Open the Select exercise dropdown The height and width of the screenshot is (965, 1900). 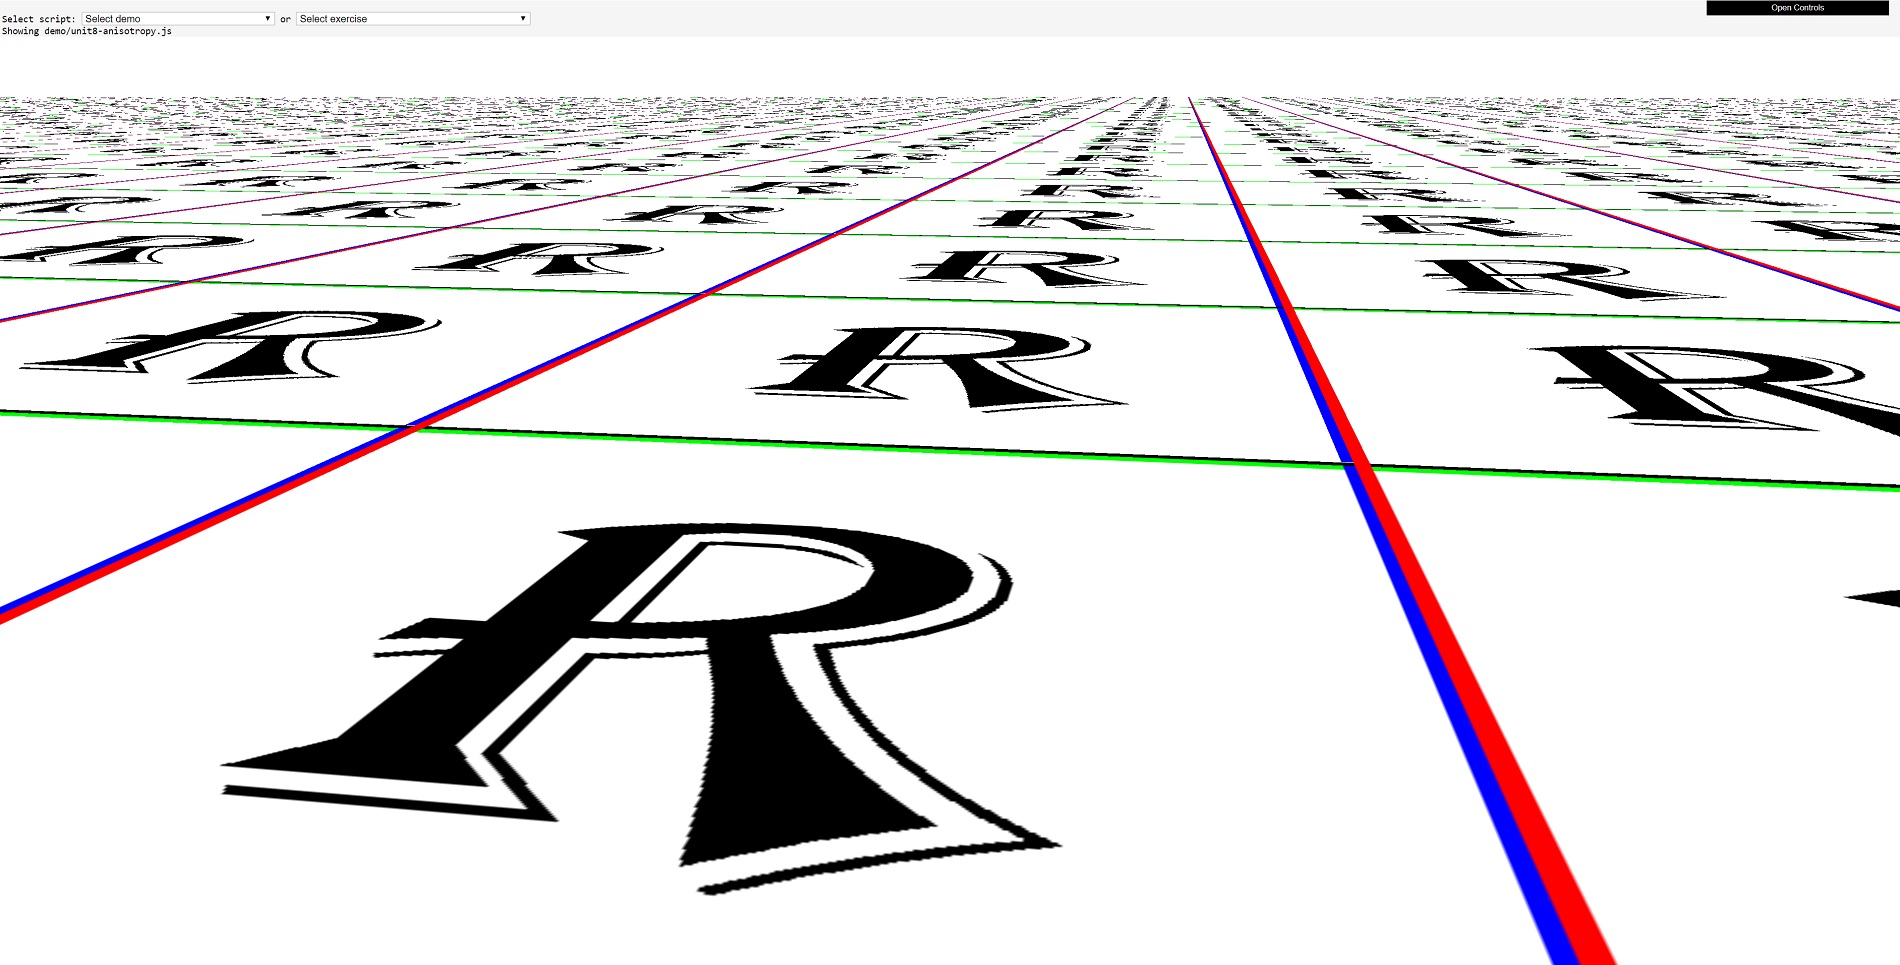point(412,19)
